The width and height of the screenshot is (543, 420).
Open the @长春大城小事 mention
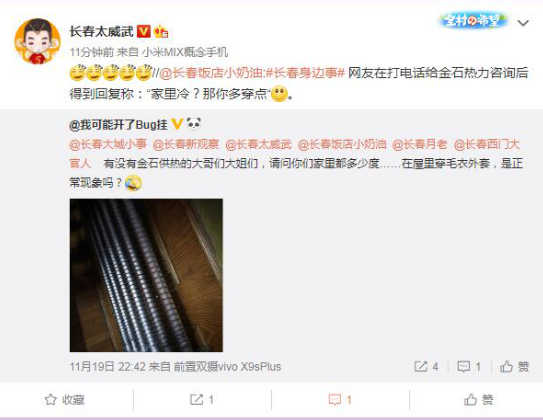click(x=108, y=144)
